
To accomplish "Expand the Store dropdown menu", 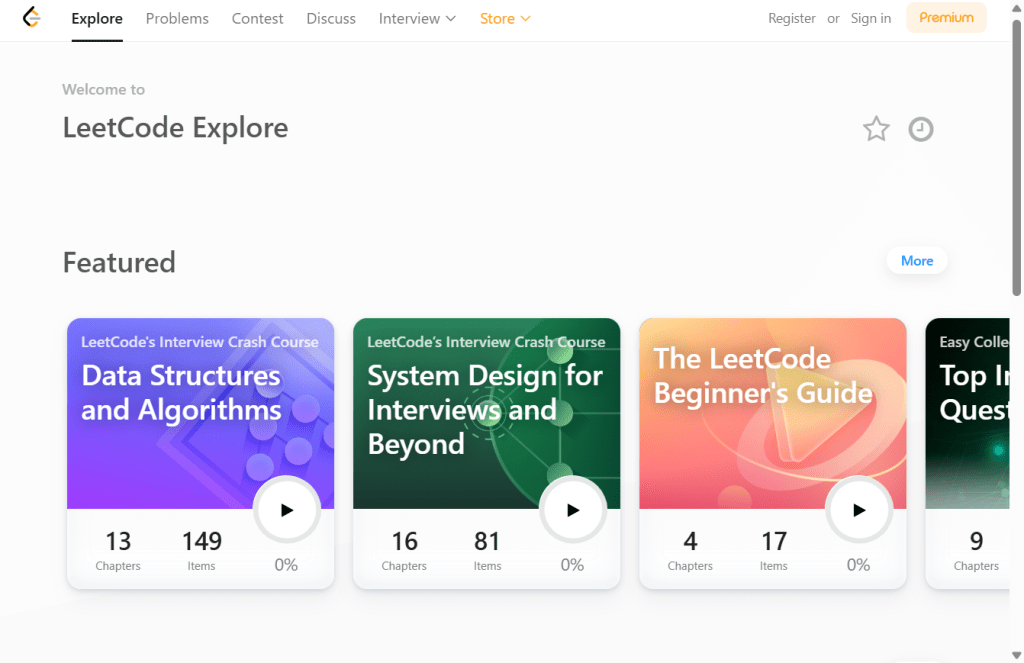I will click(505, 18).
